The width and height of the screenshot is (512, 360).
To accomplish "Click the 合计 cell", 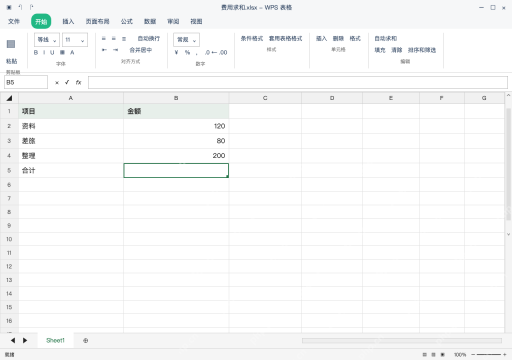I will (x=71, y=170).
